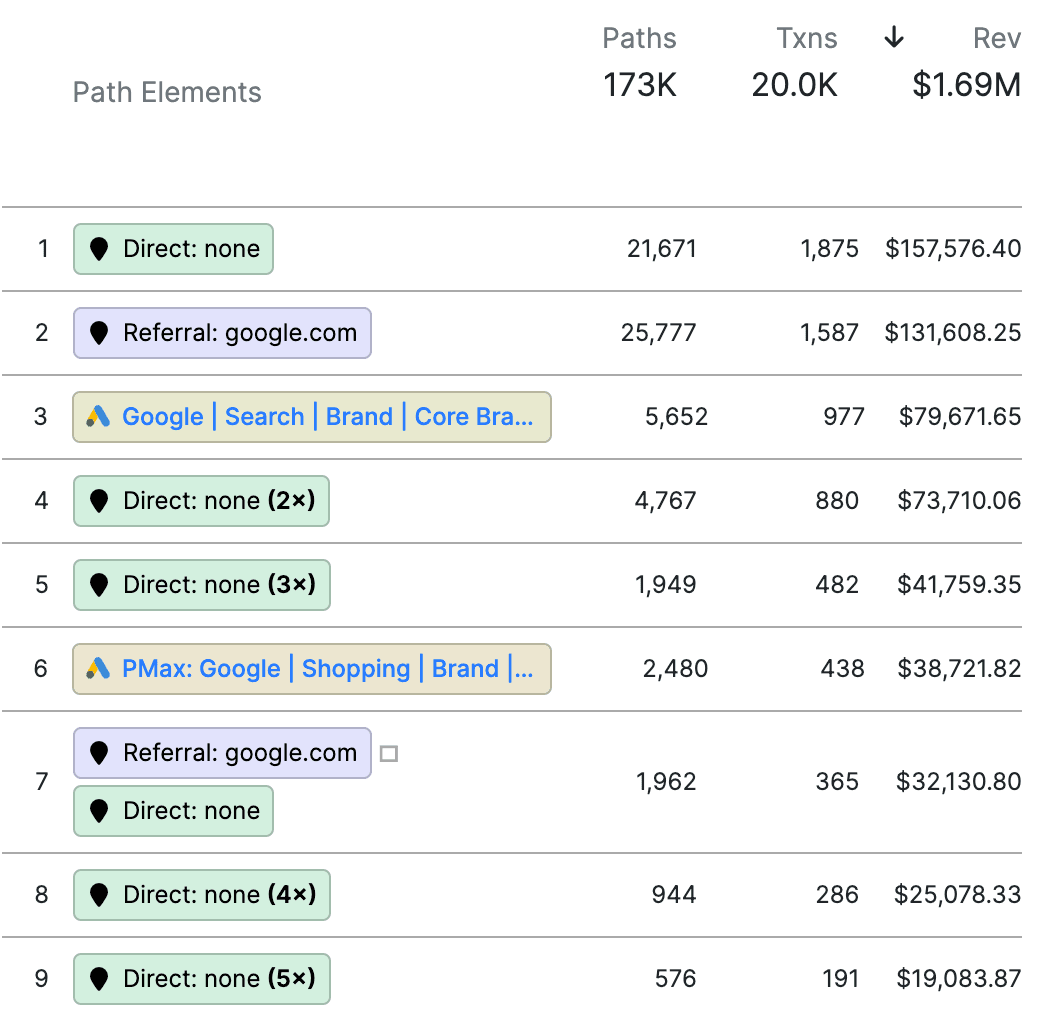Click the Google Ads icon in row 3
Screen dimensions: 1046x1014
point(98,416)
